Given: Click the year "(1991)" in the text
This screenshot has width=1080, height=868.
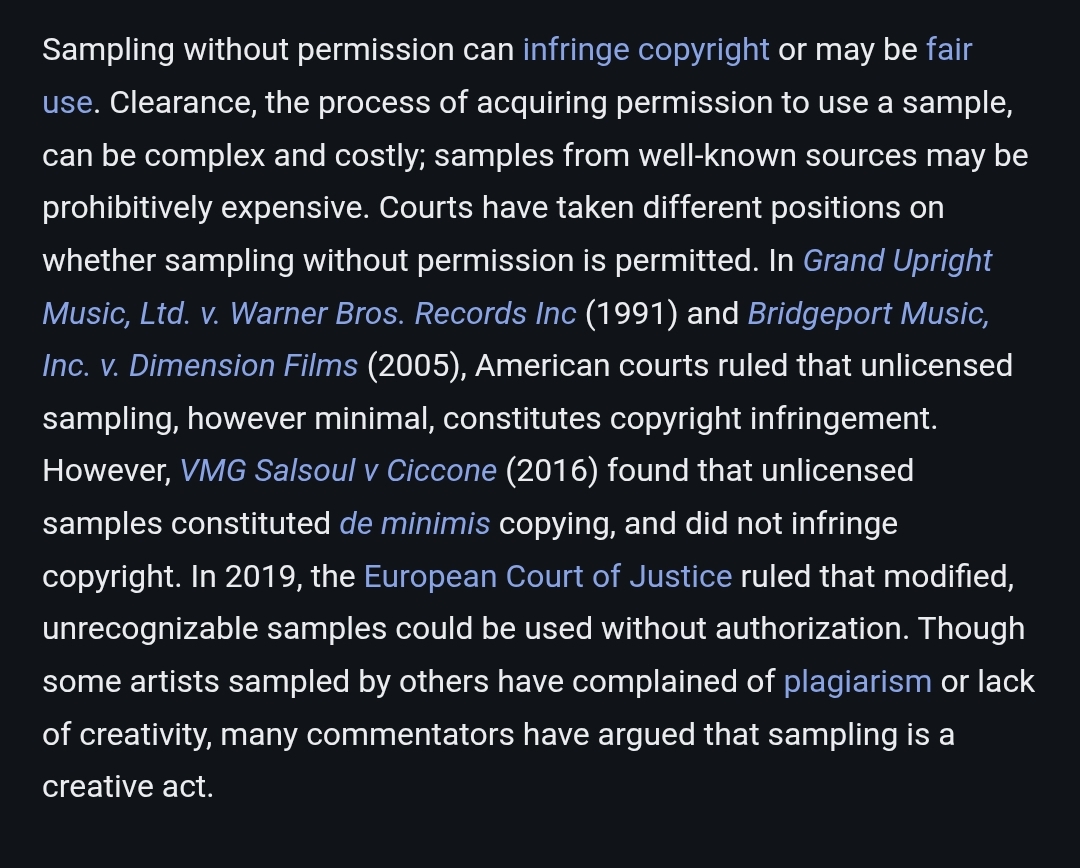Looking at the screenshot, I should pos(631,313).
